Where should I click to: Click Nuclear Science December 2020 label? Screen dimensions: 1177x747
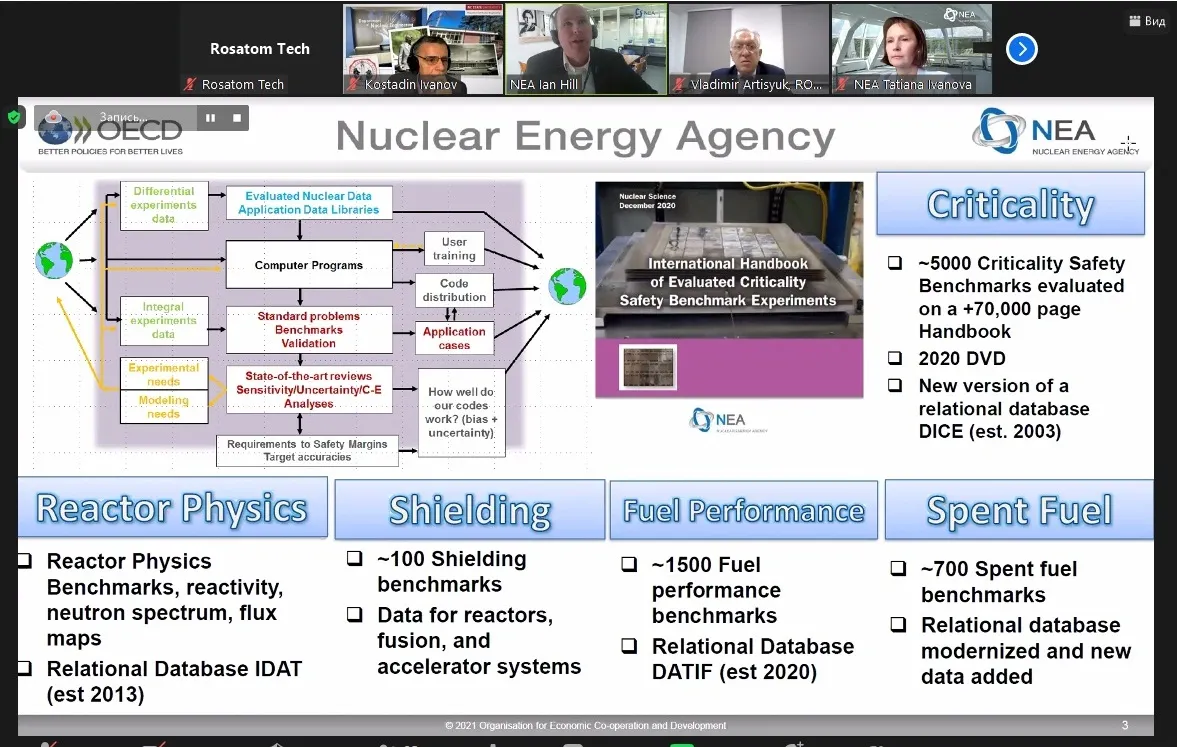647,200
